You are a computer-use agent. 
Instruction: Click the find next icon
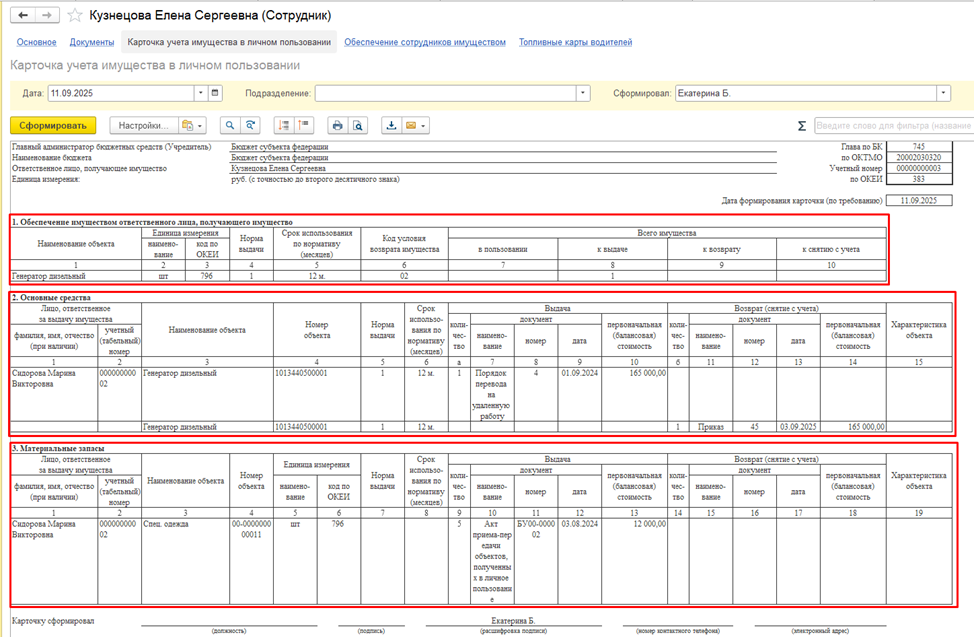coord(250,126)
